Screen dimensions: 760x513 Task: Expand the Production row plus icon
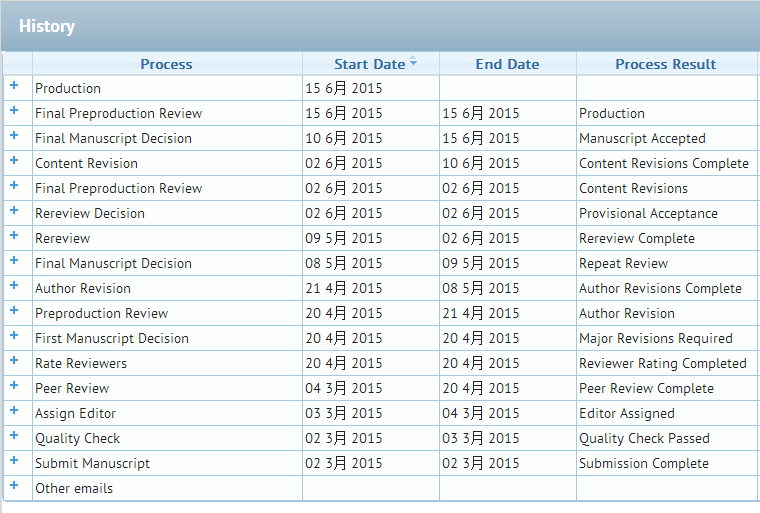(14, 86)
